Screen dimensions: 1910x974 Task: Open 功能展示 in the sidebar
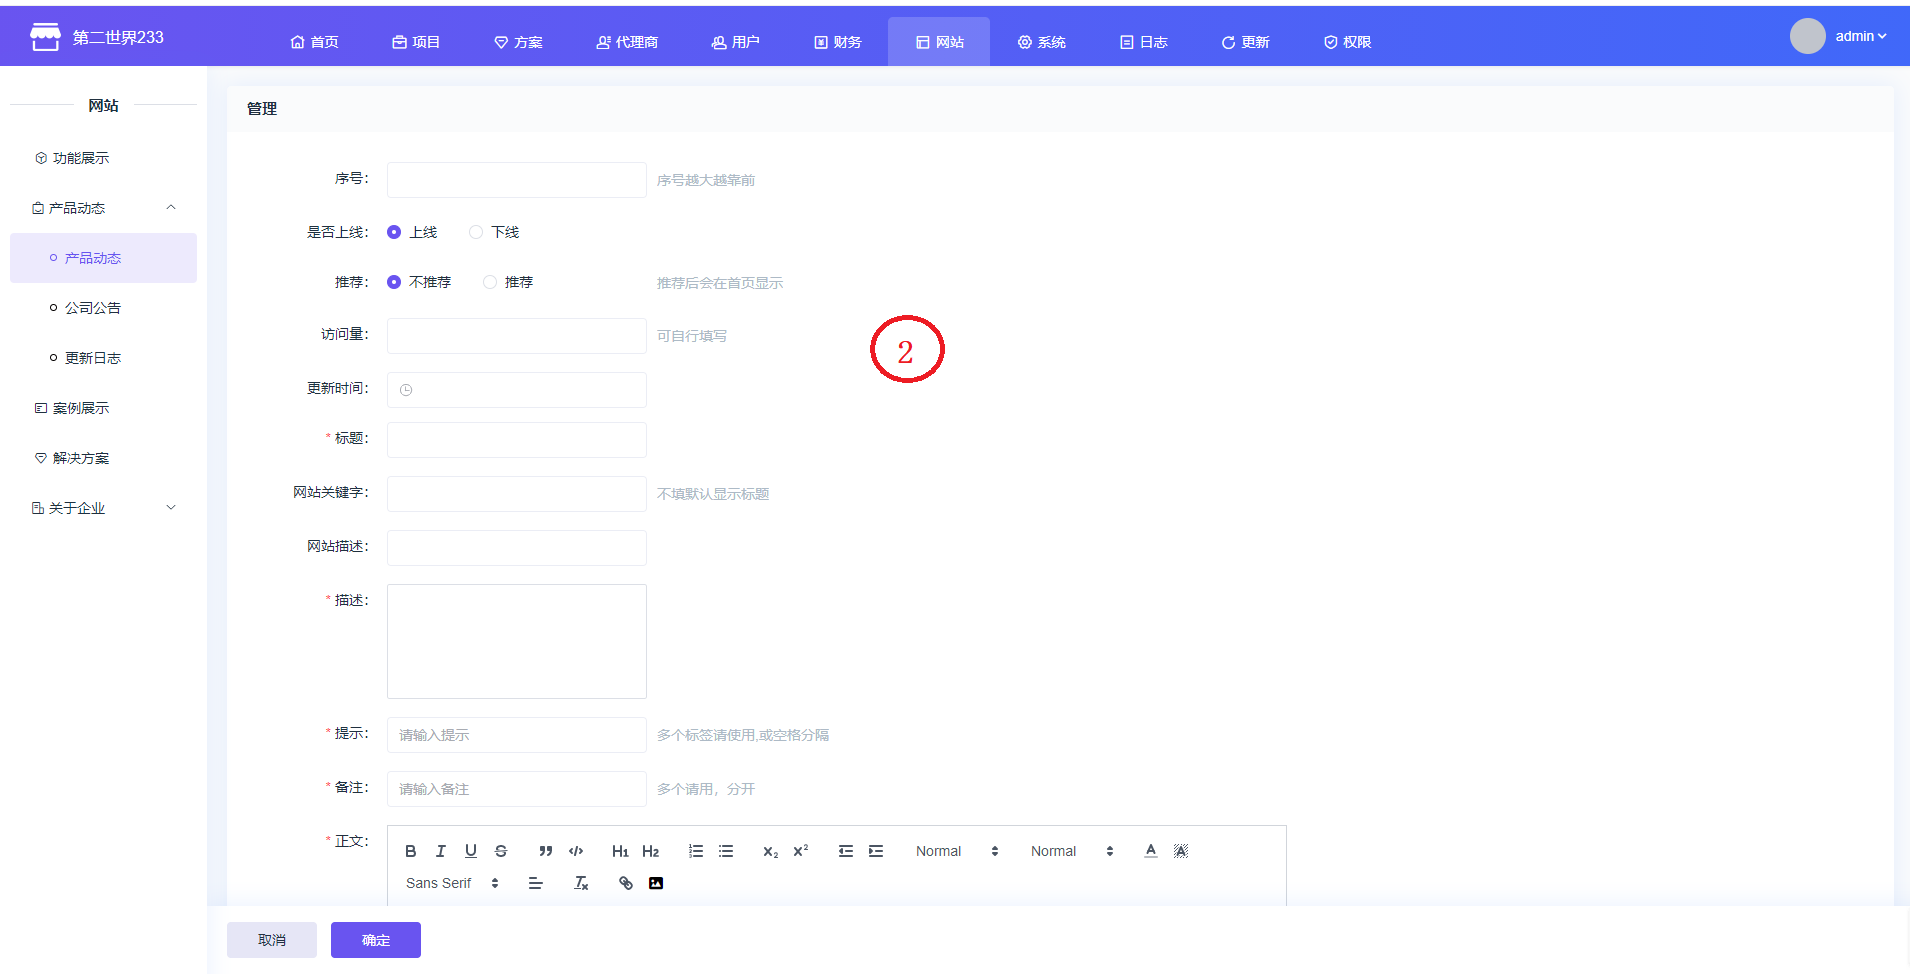click(x=104, y=158)
